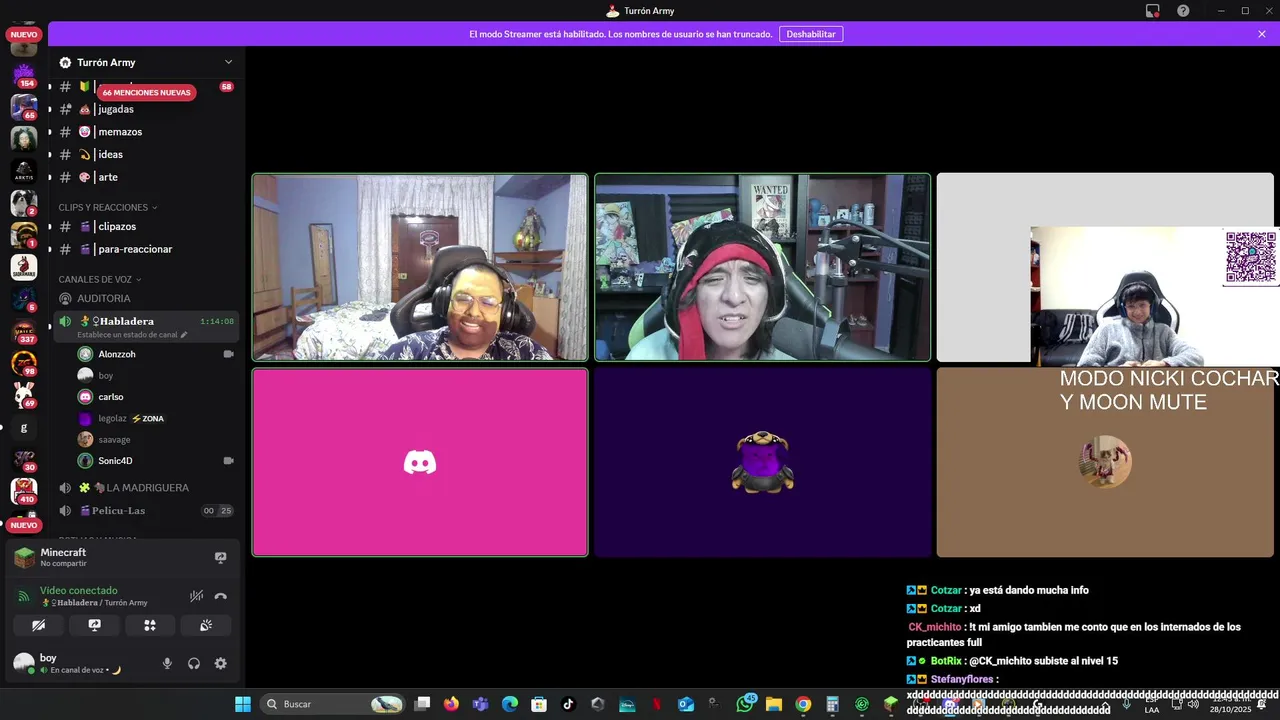1280x720 pixels.
Task: Select user Sonic4D in voice list
Action: 156,461
